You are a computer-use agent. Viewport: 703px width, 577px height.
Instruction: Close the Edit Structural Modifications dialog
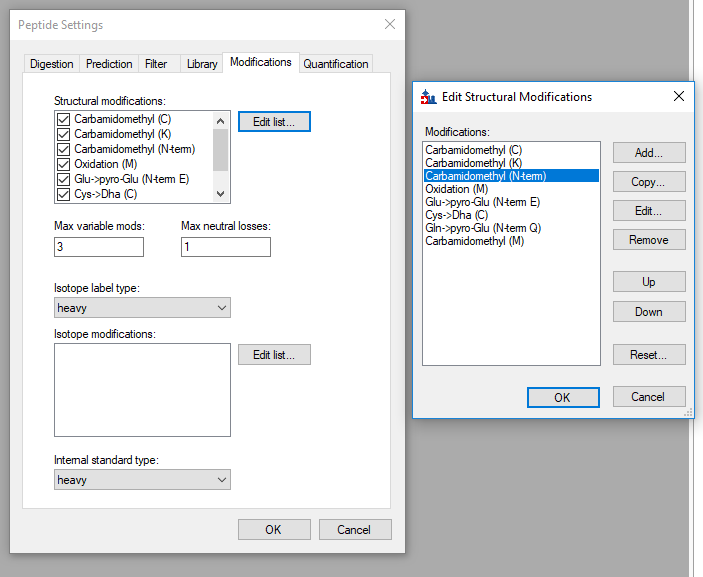click(x=678, y=97)
